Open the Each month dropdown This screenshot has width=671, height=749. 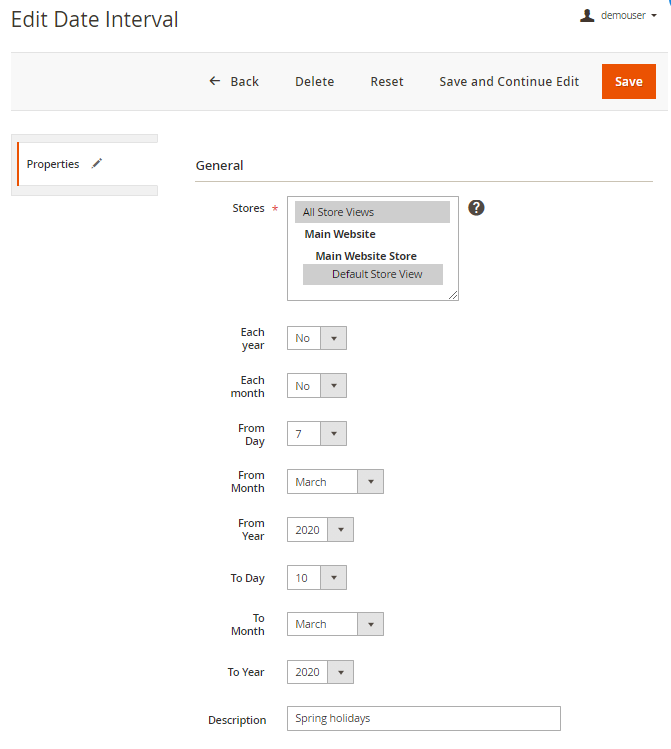pos(317,386)
